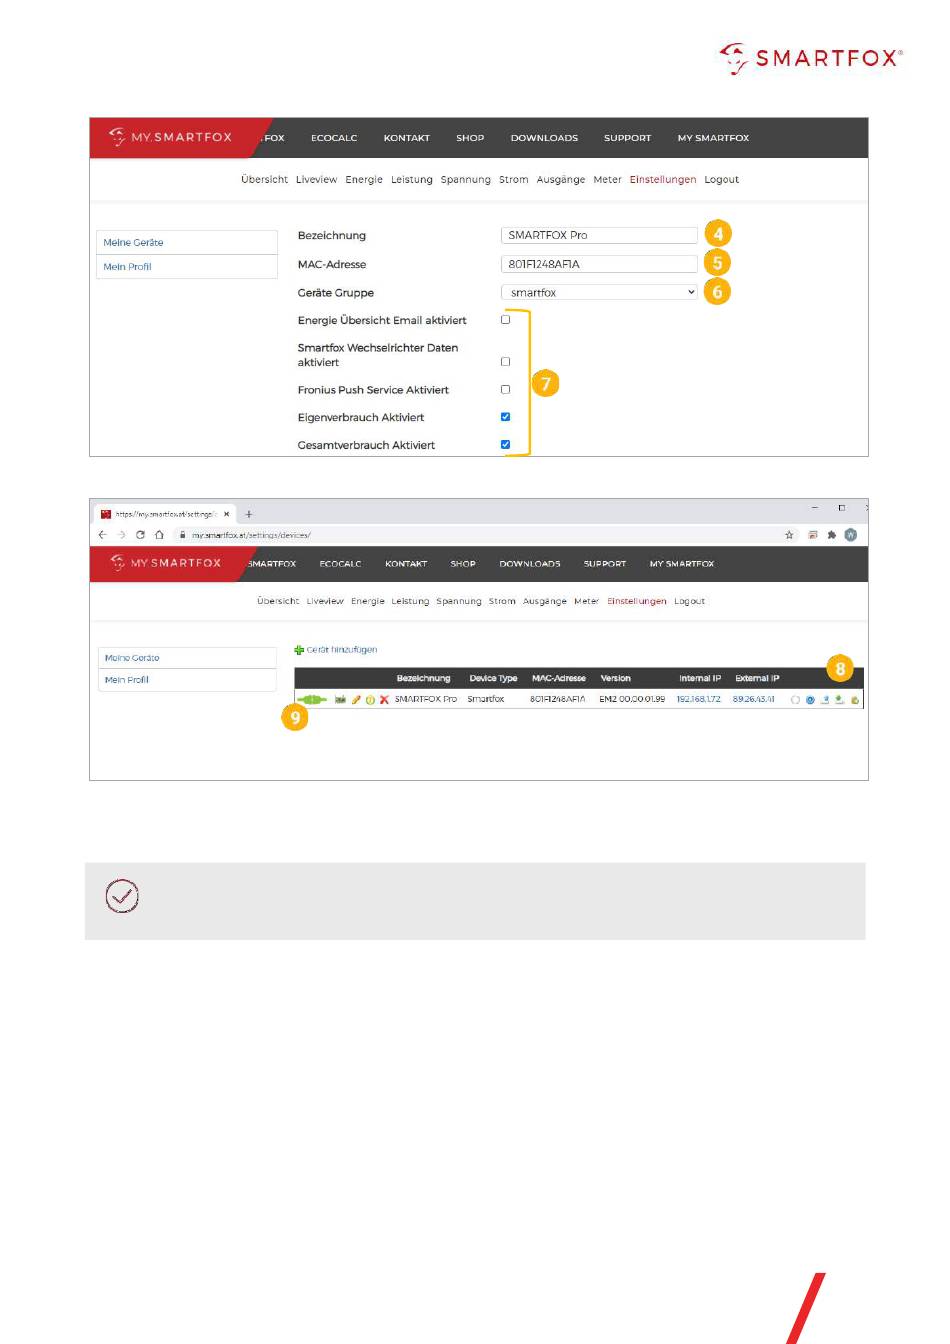Open the browser profile avatar
This screenshot has width=950, height=1344.
click(x=851, y=535)
